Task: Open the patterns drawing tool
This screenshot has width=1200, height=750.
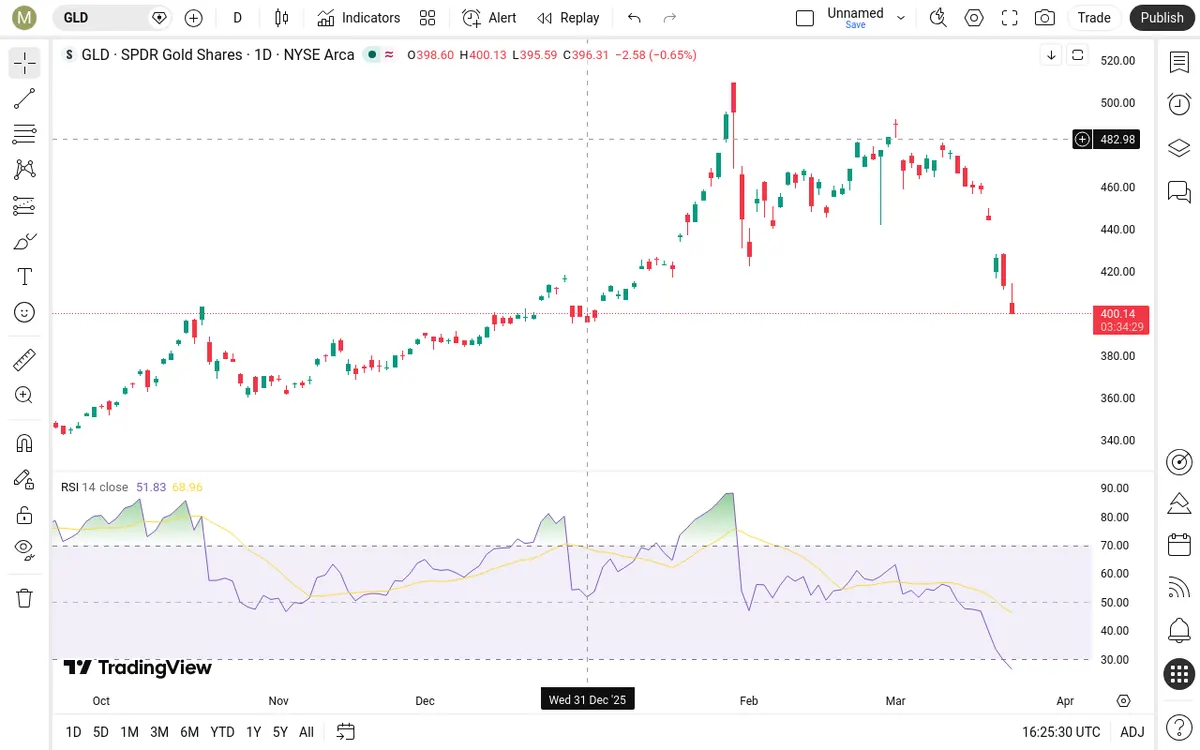Action: (25, 170)
